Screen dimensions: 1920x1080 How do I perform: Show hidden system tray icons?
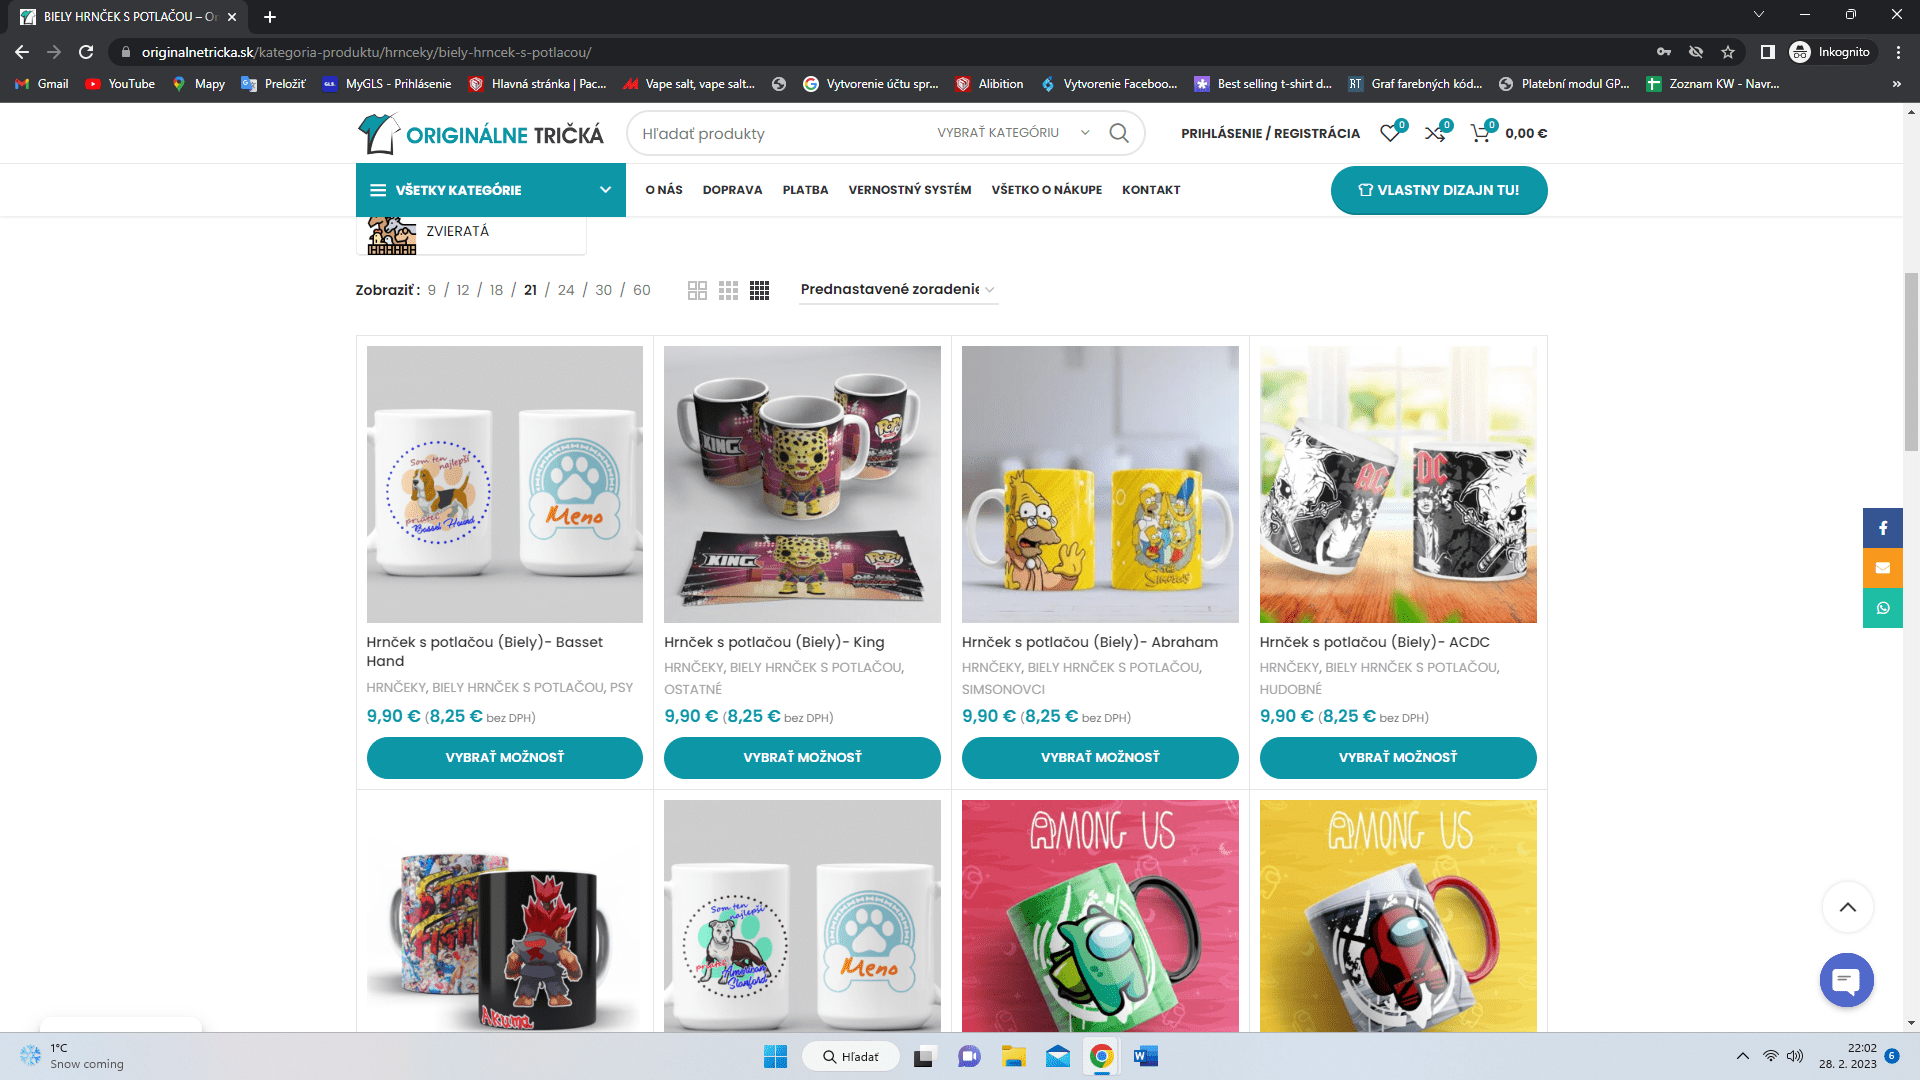tap(1743, 1056)
